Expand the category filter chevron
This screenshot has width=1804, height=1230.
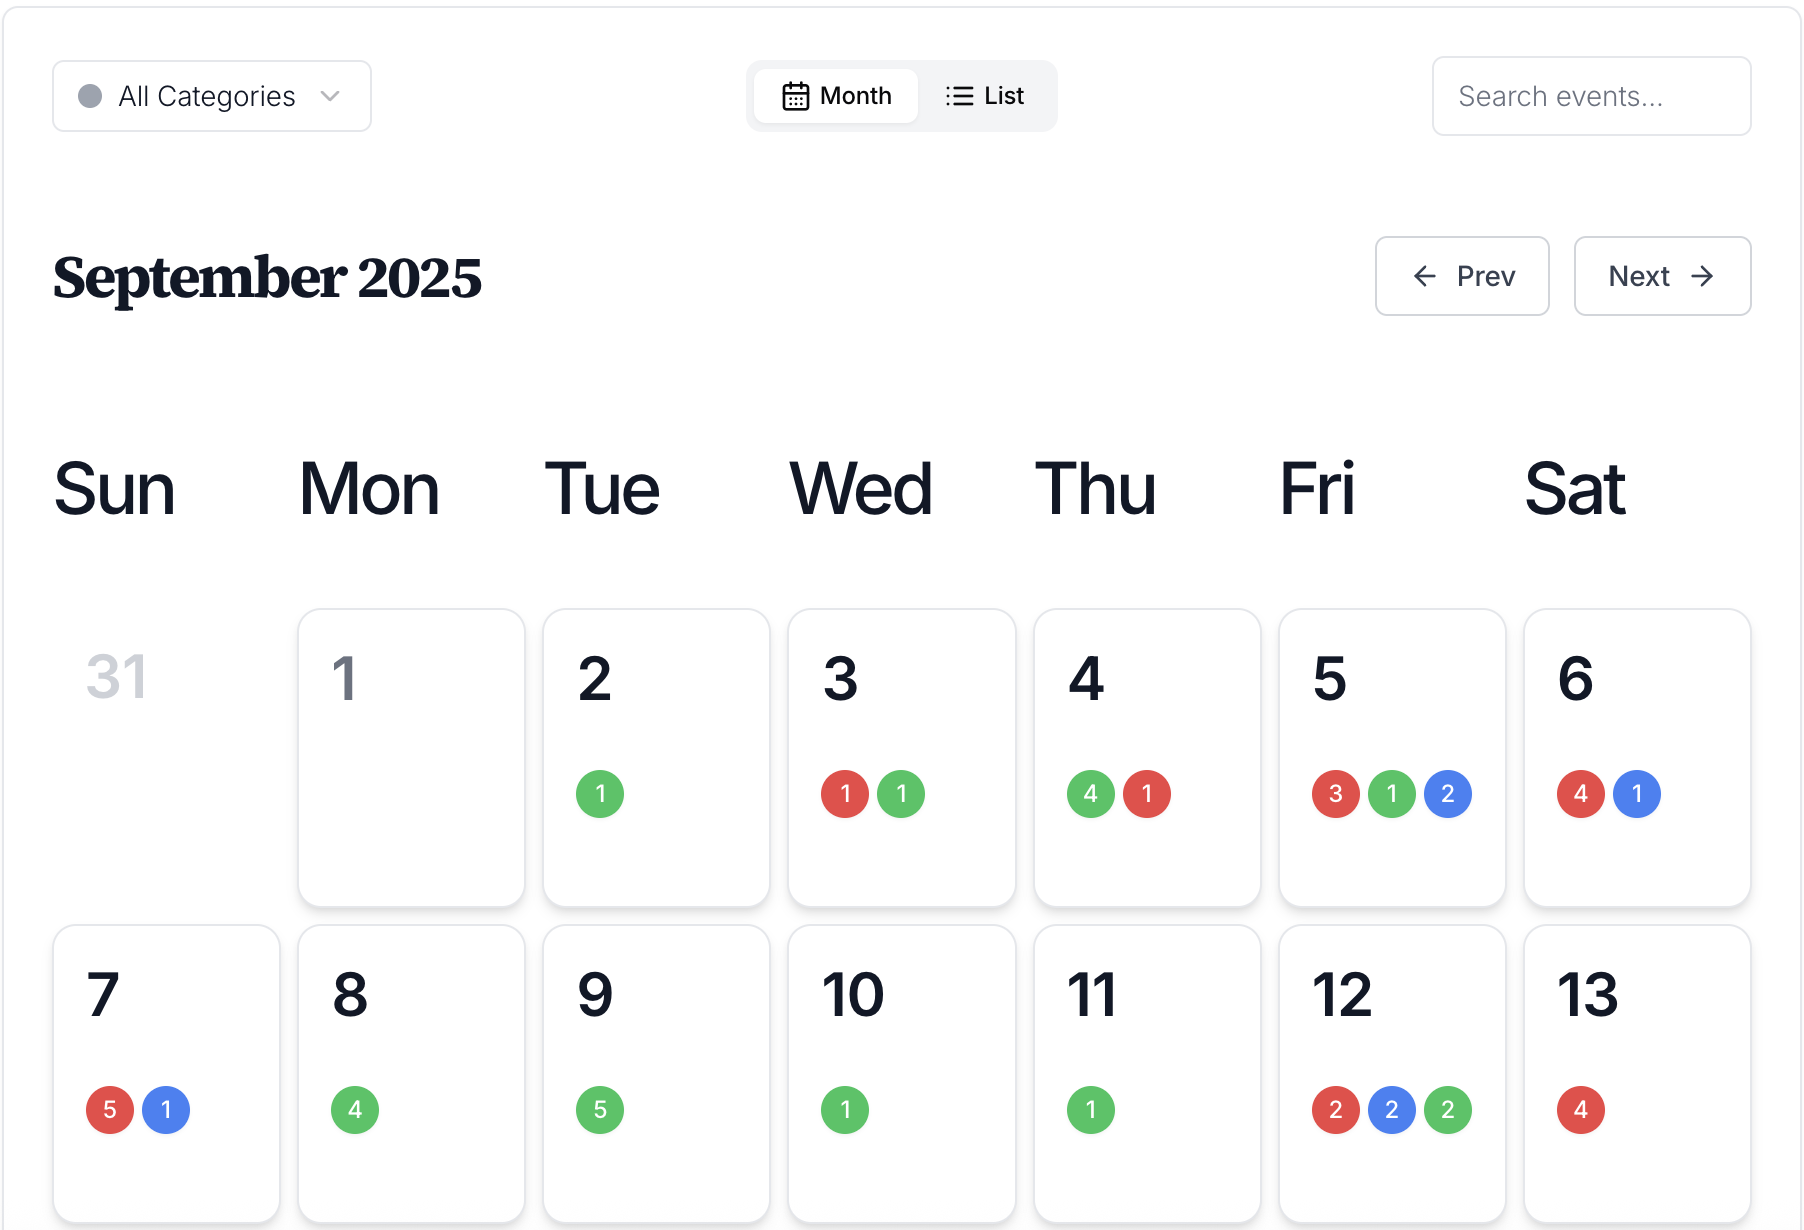(330, 96)
